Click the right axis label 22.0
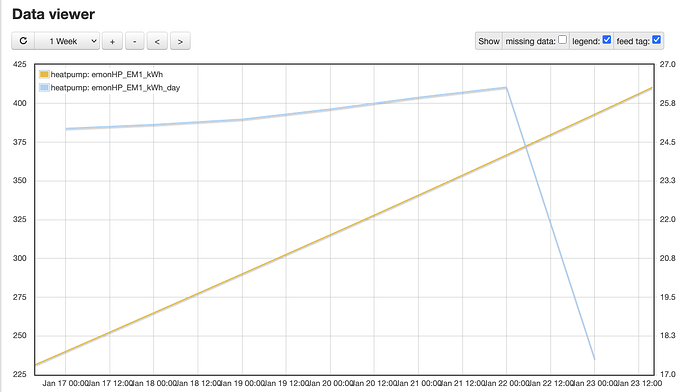Image resolution: width=690 pixels, height=392 pixels. click(x=667, y=219)
